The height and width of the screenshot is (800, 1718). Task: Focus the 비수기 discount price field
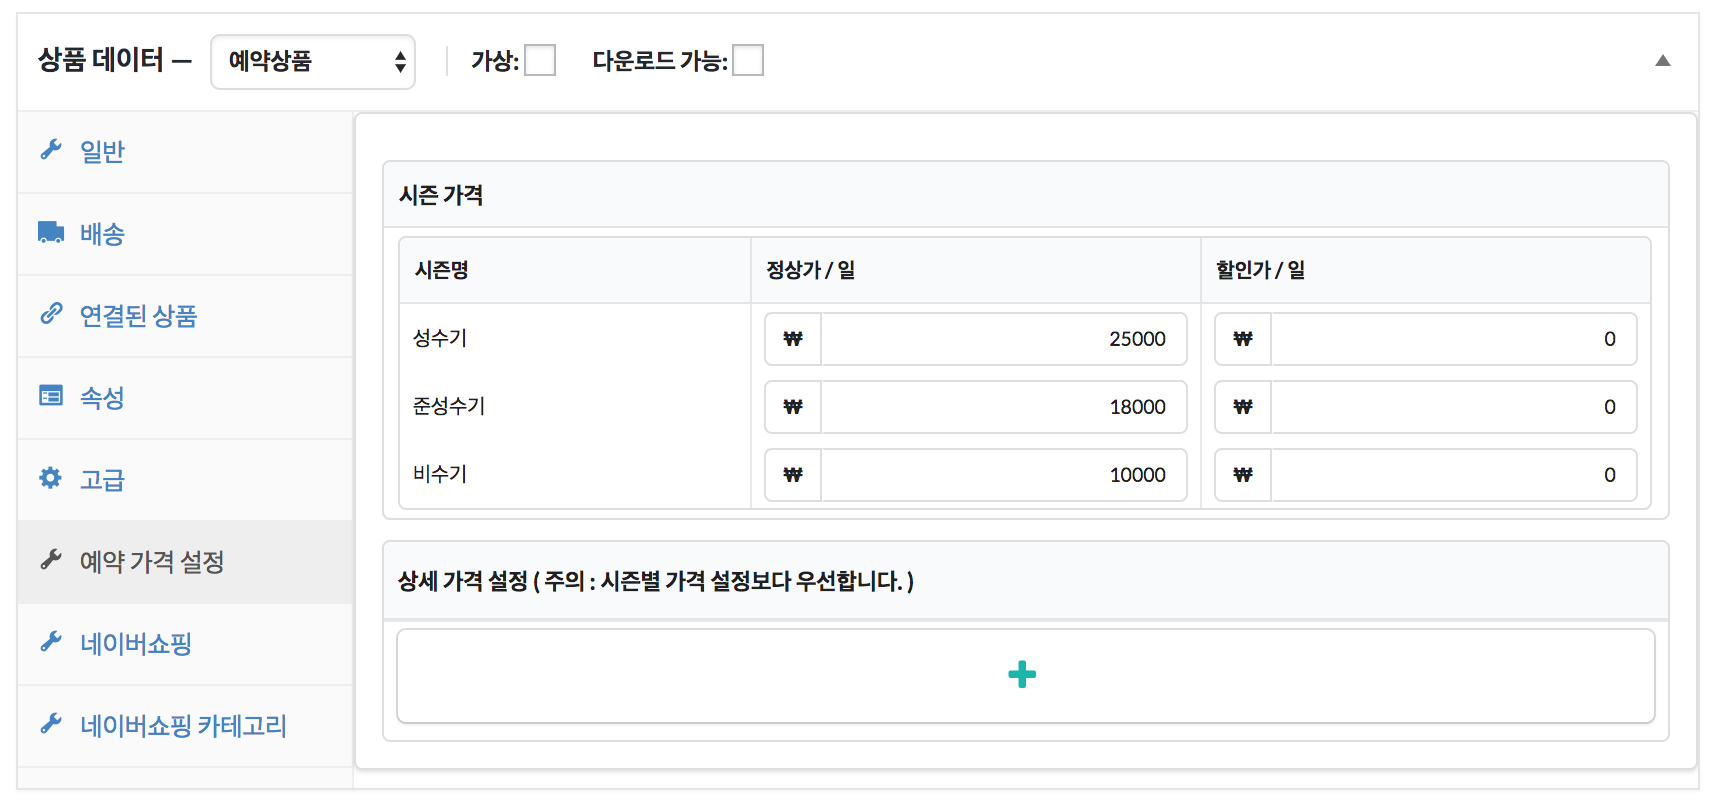1453,475
